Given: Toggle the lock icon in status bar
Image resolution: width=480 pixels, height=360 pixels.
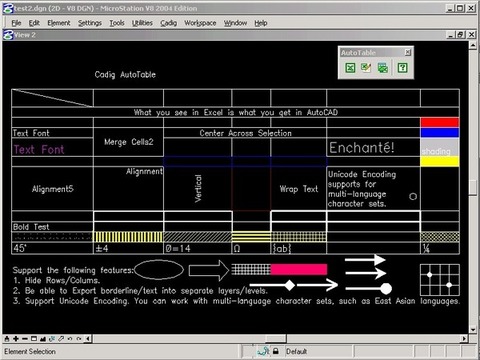Looking at the screenshot, I should click(x=276, y=351).
